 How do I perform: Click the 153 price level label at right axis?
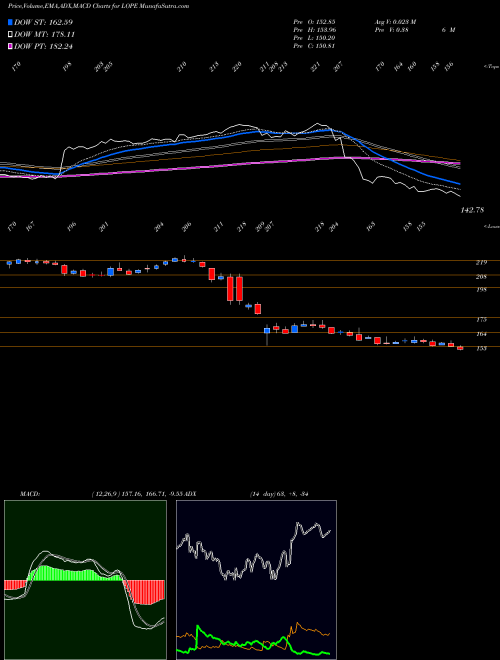(481, 349)
